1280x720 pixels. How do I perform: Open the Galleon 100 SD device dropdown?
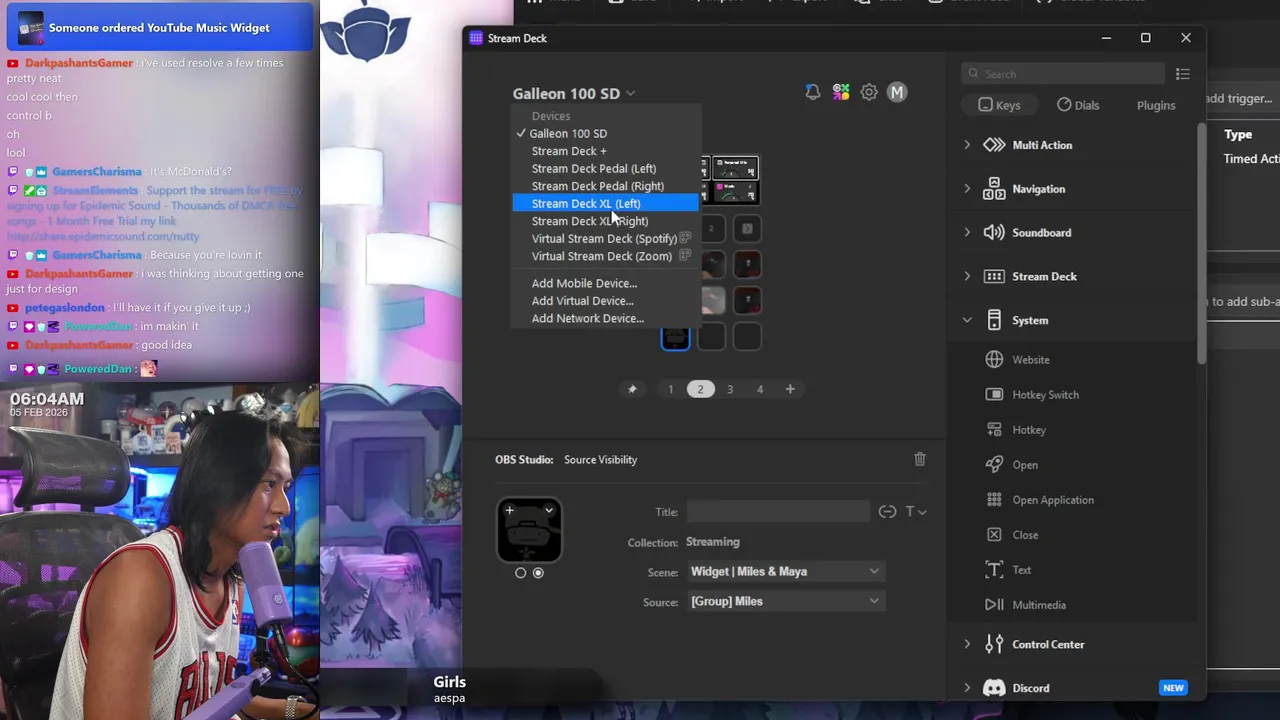(573, 93)
